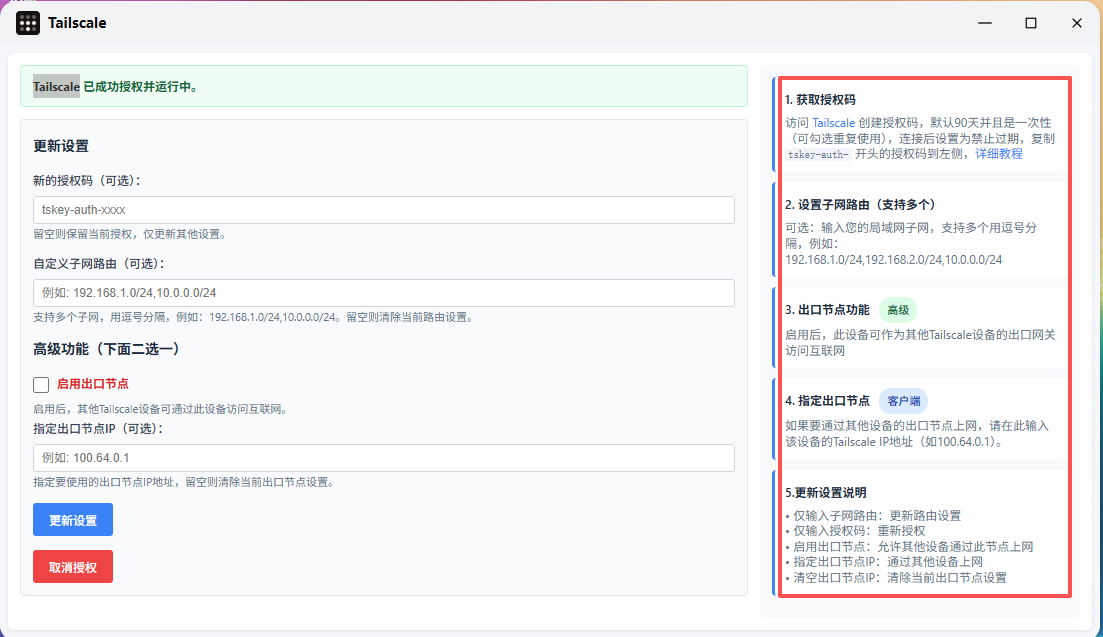The image size is (1103, 637).
Task: Click the blue 客户端 badge
Action: coord(903,401)
